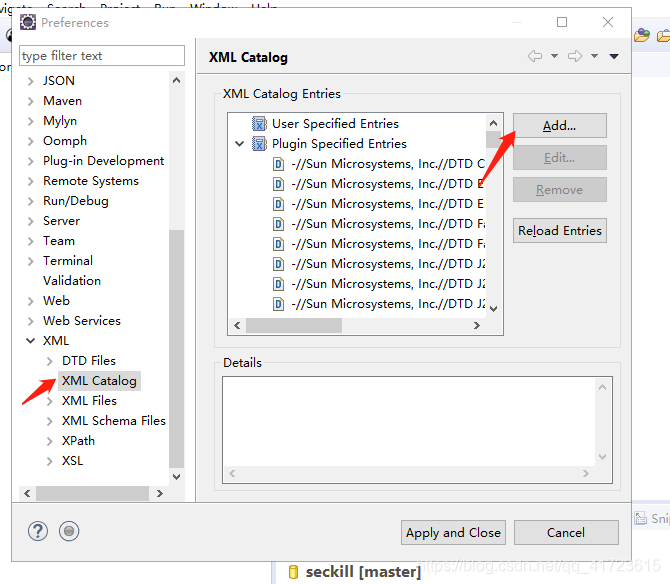This screenshot has height=584, width=670.
Task: Close the Preferences window
Action: tap(608, 22)
